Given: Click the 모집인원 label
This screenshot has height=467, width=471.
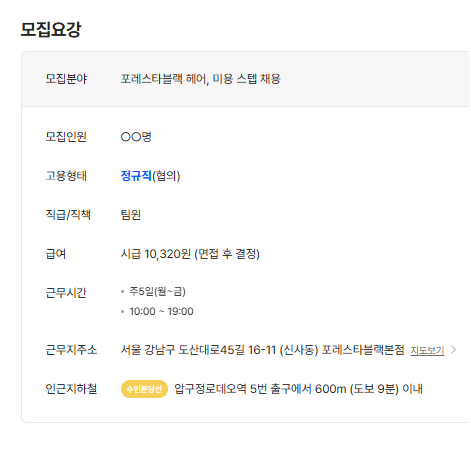Looking at the screenshot, I should [66, 137].
